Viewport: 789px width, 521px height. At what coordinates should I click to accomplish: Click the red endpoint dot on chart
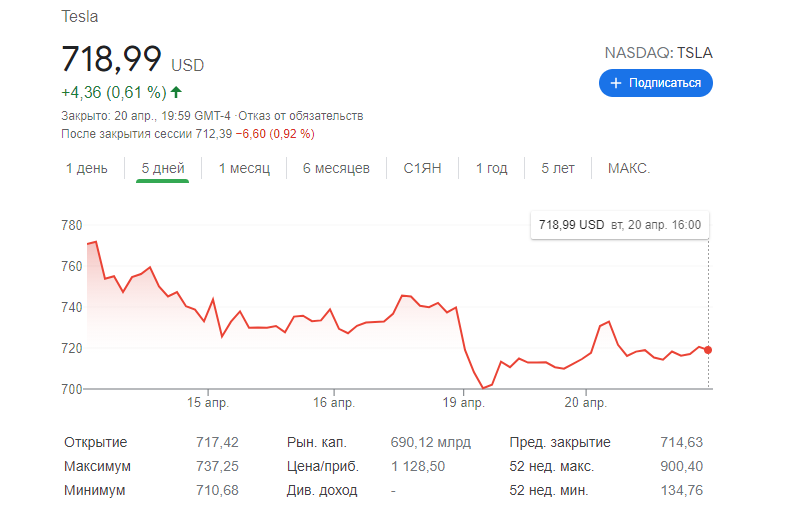[x=709, y=350]
